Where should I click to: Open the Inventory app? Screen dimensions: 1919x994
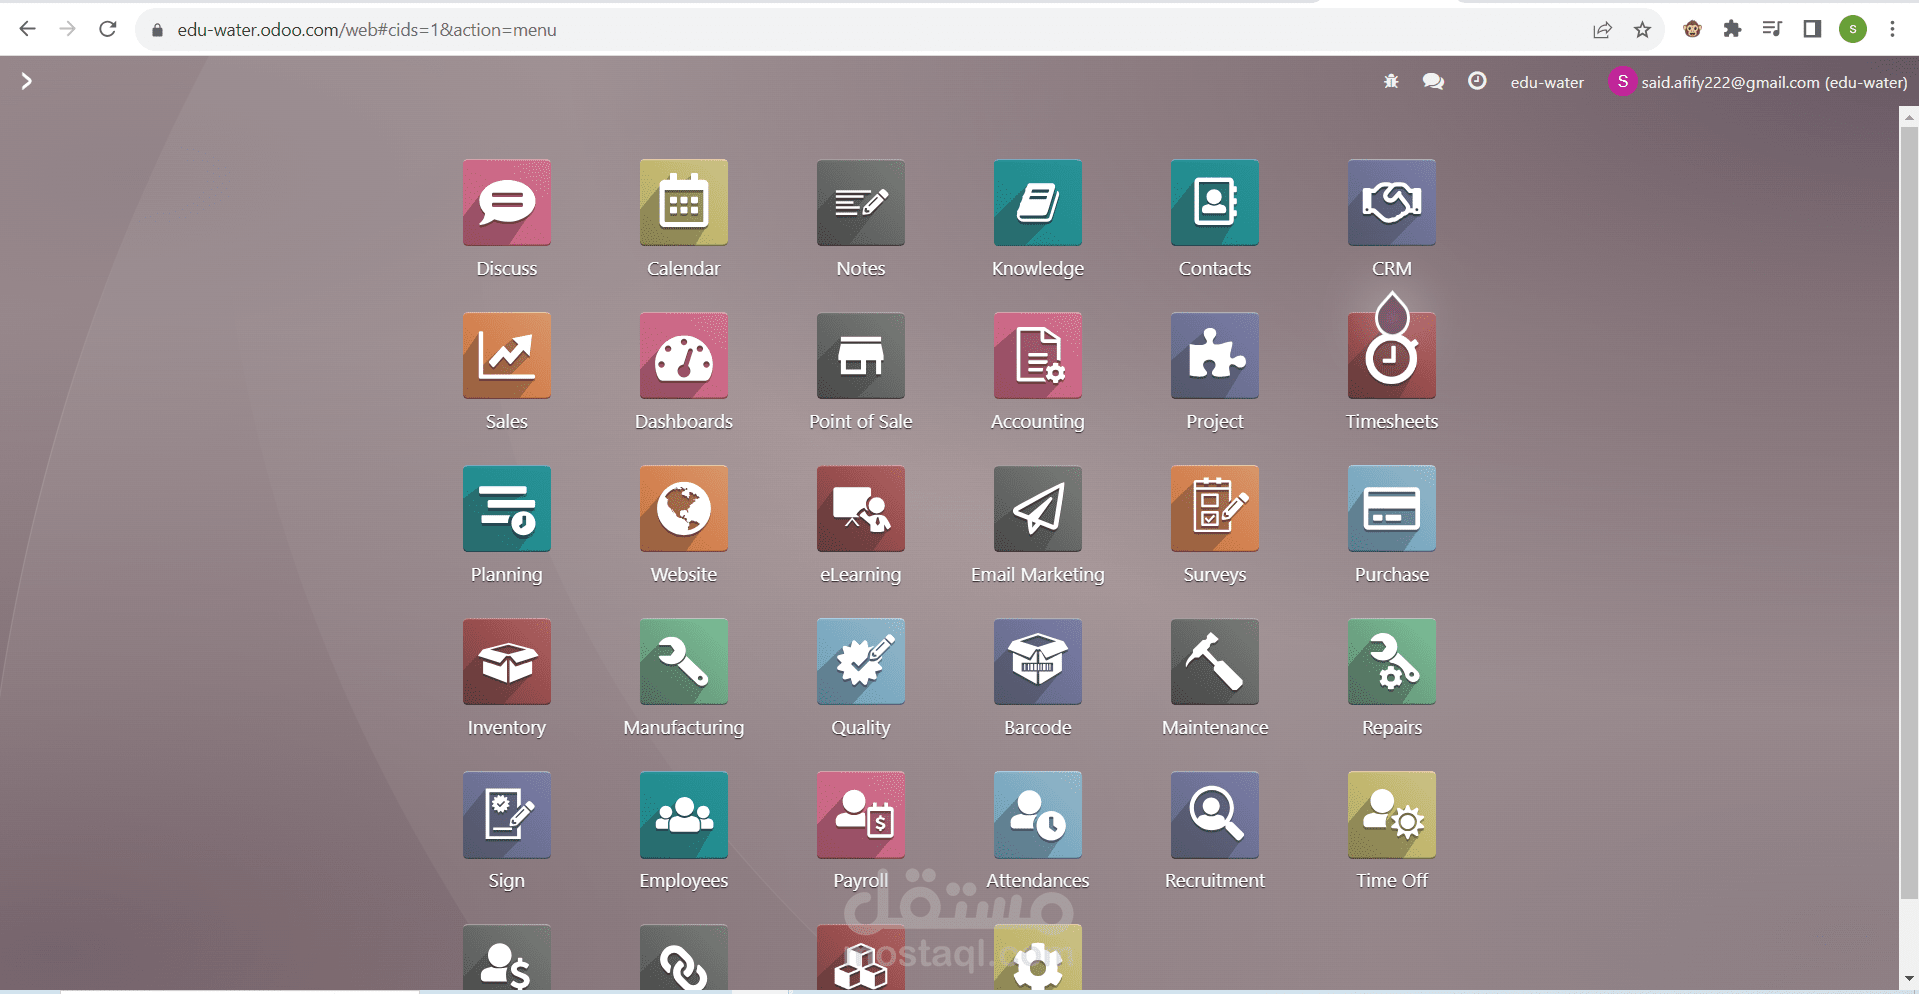(x=507, y=662)
